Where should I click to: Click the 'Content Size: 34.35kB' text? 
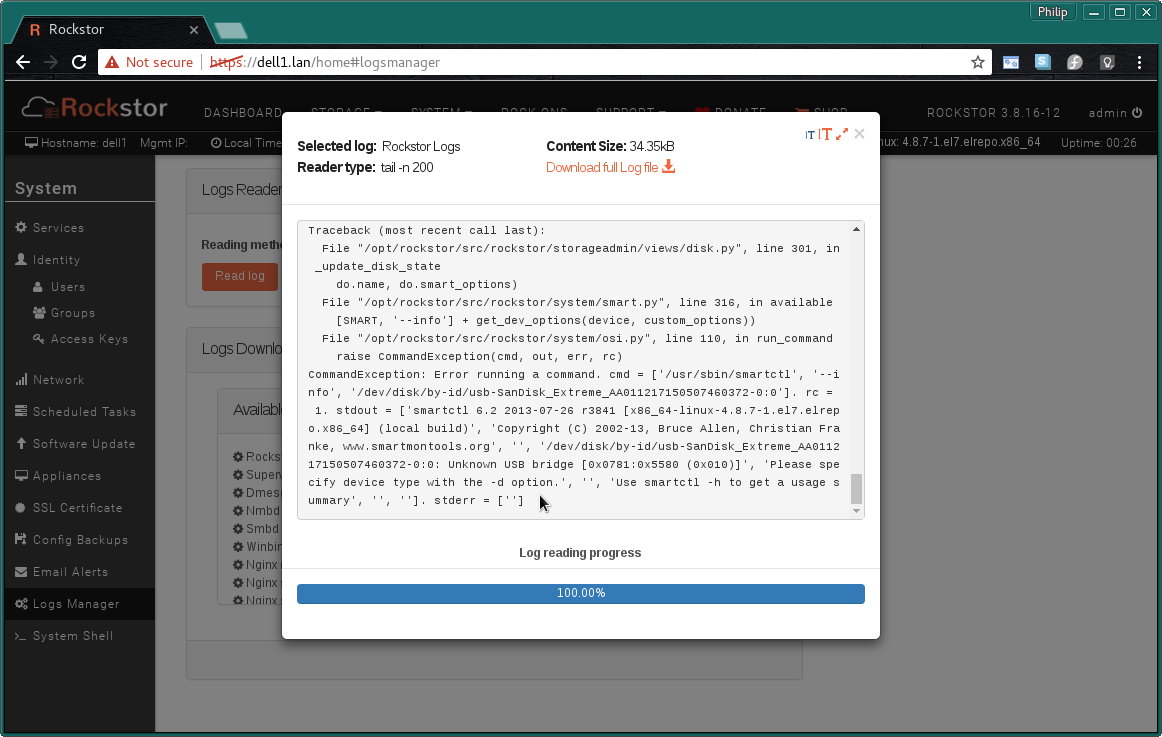click(610, 147)
